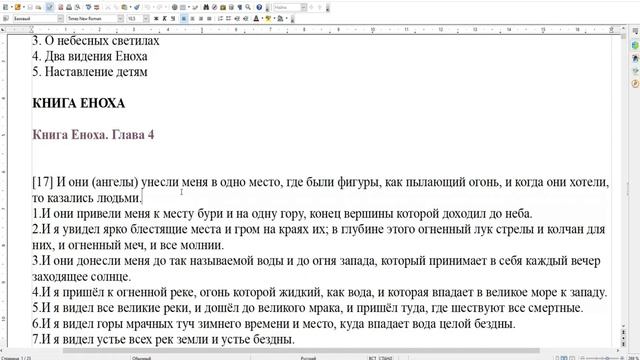This screenshot has width=640, height=360.
Task: Toggle AutoSpellcheck icon
Action: pos(97,7)
